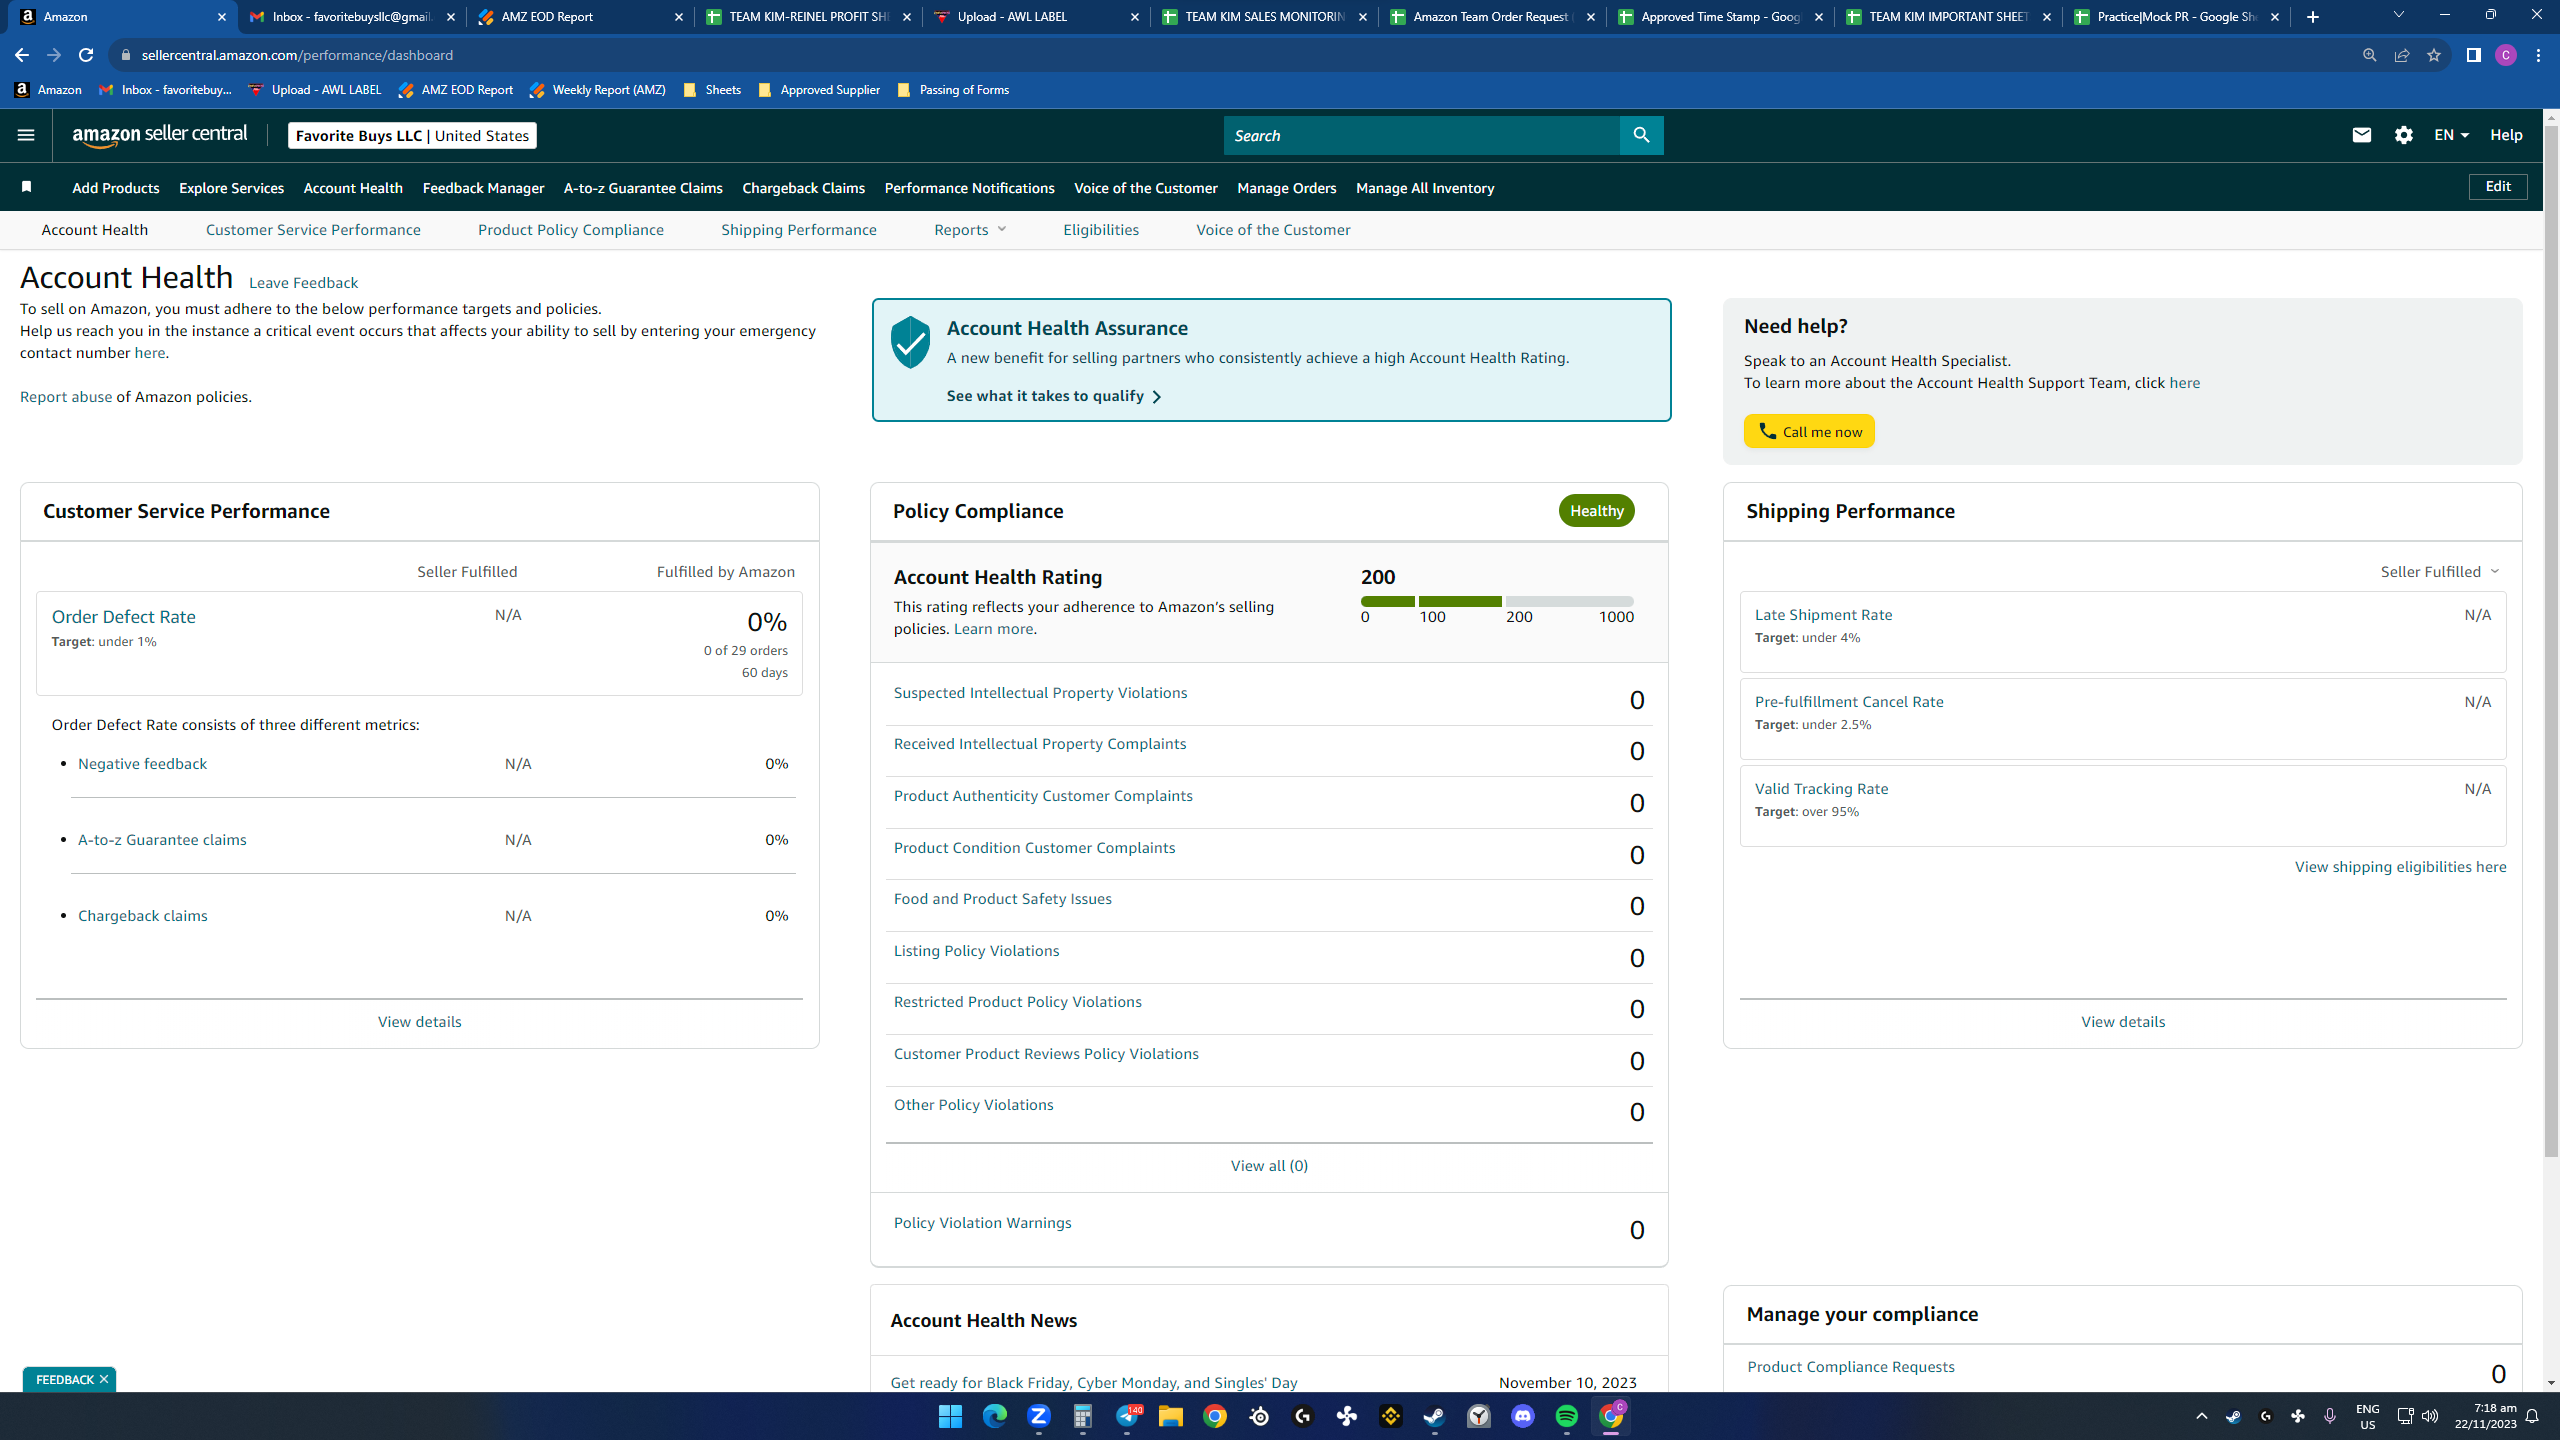Image resolution: width=2560 pixels, height=1440 pixels.
Task: Switch to Customer Service Performance tab
Action: point(313,230)
